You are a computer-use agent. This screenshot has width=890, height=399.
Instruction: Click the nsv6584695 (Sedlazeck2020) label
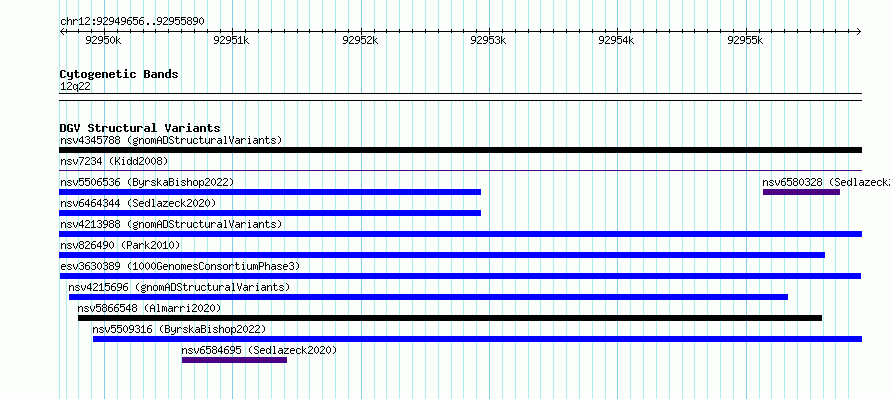pos(259,350)
